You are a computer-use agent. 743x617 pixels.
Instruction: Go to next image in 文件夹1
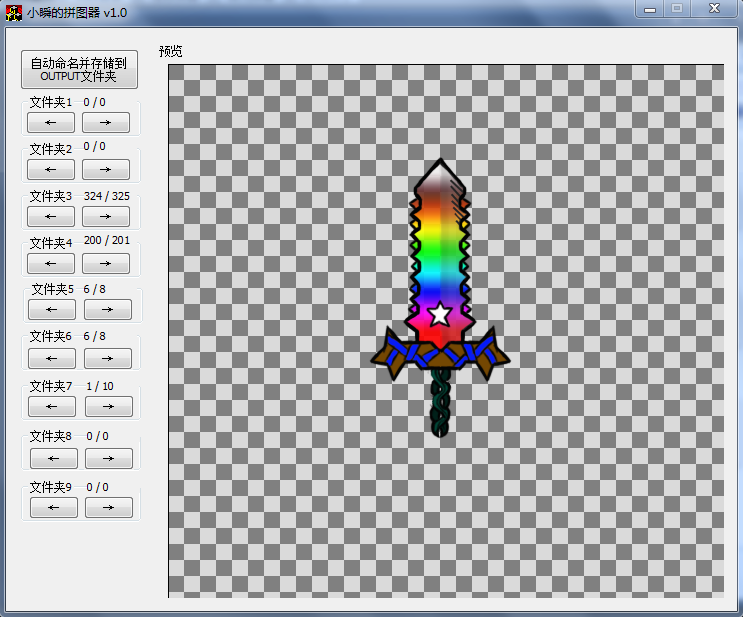106,123
